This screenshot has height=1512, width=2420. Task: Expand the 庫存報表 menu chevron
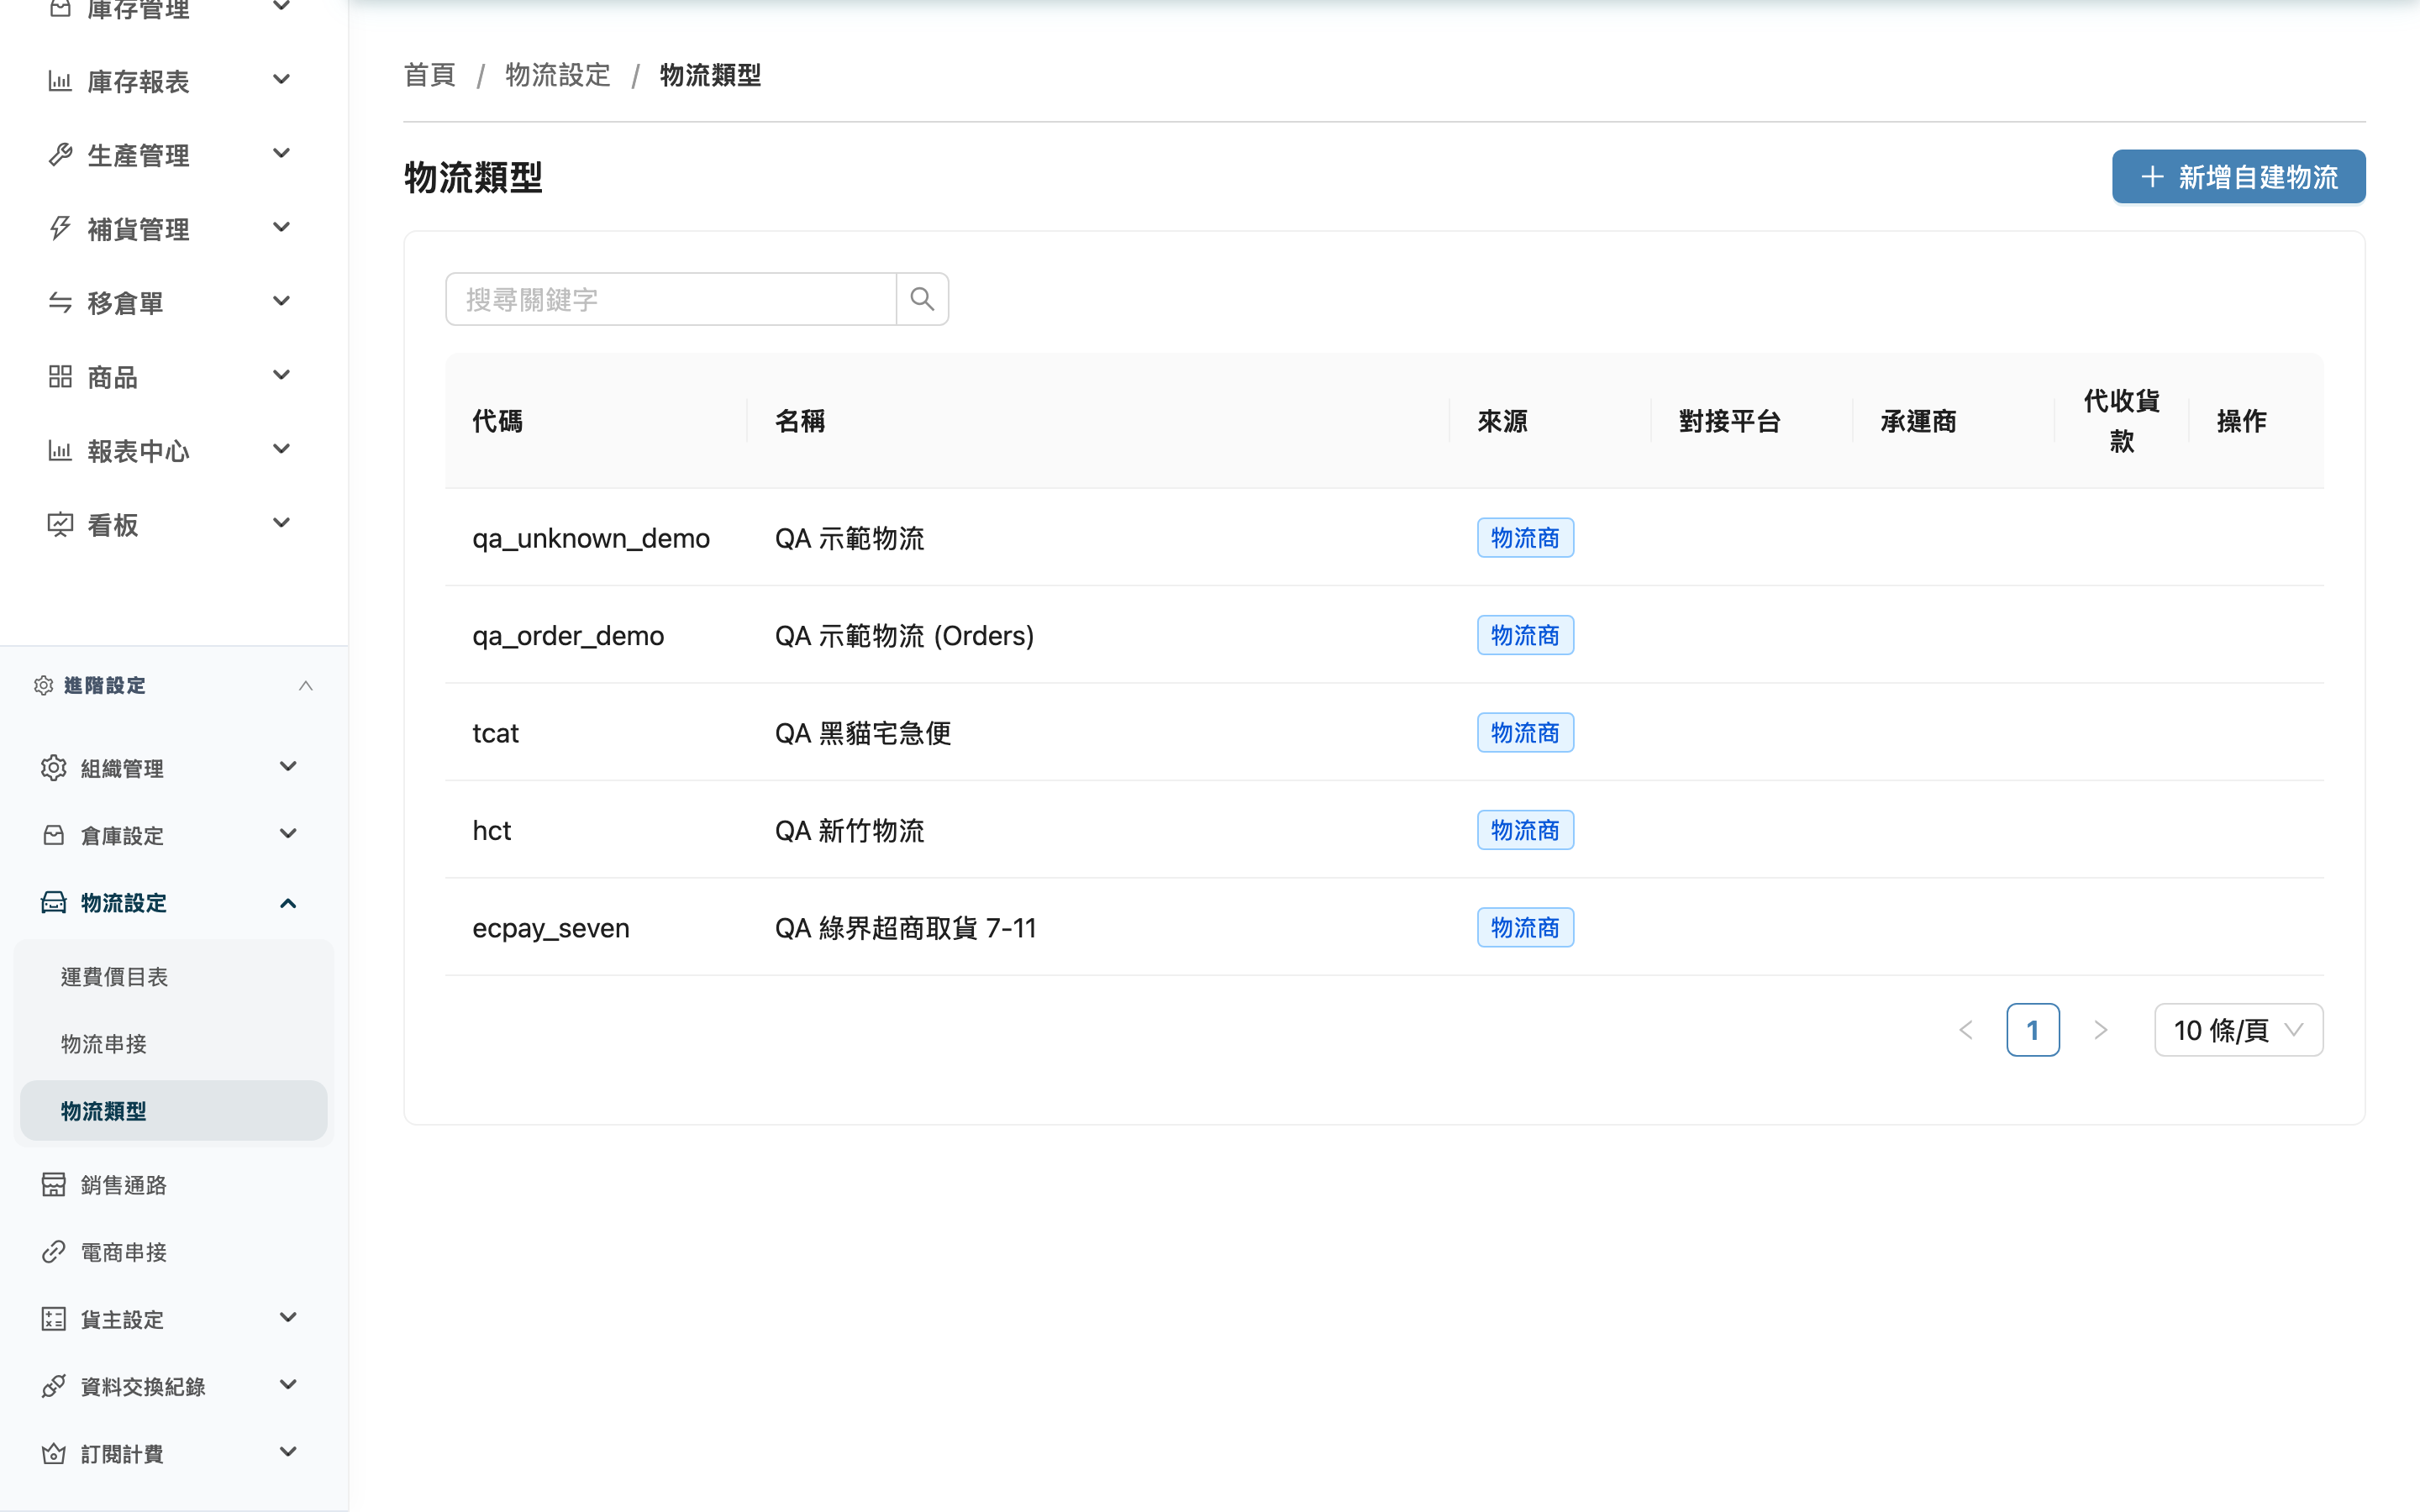coord(282,79)
